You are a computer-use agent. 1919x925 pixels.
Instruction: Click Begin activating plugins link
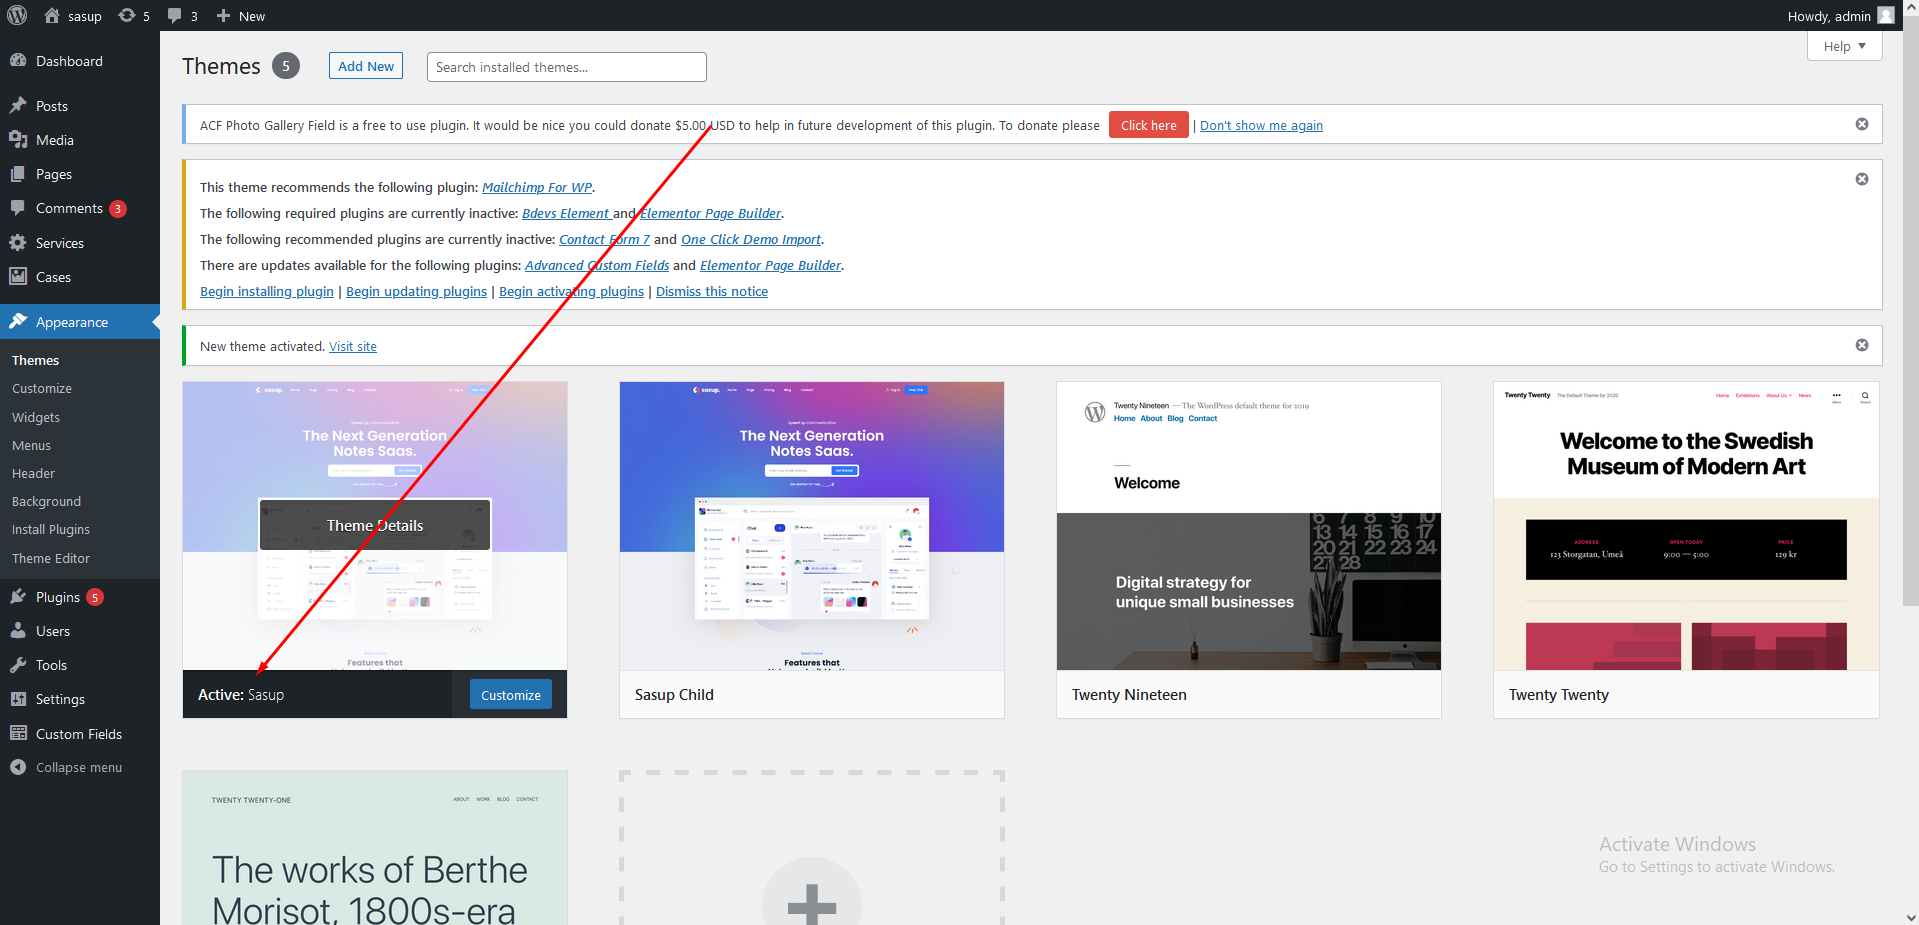point(571,291)
